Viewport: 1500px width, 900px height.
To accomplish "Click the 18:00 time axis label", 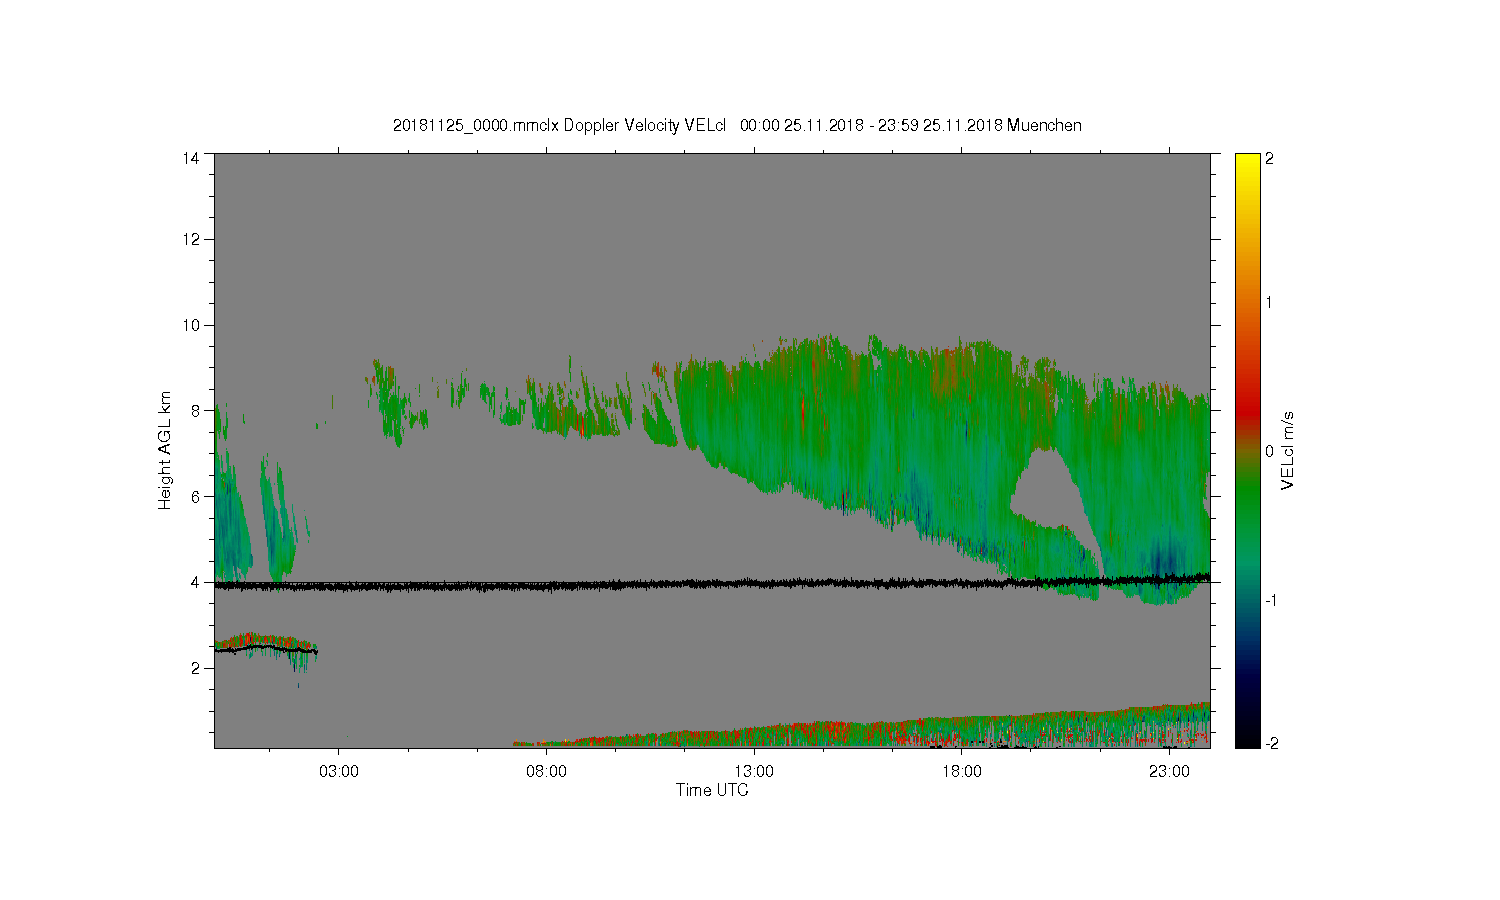I will click(962, 772).
